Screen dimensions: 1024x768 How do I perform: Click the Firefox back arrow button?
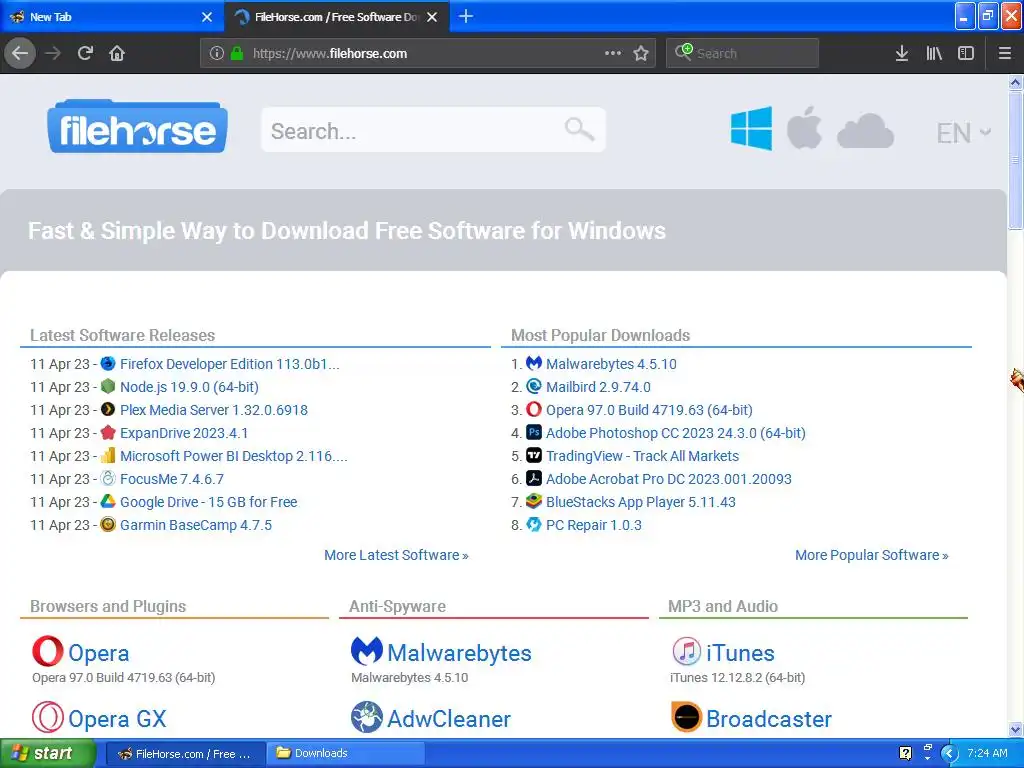click(20, 53)
